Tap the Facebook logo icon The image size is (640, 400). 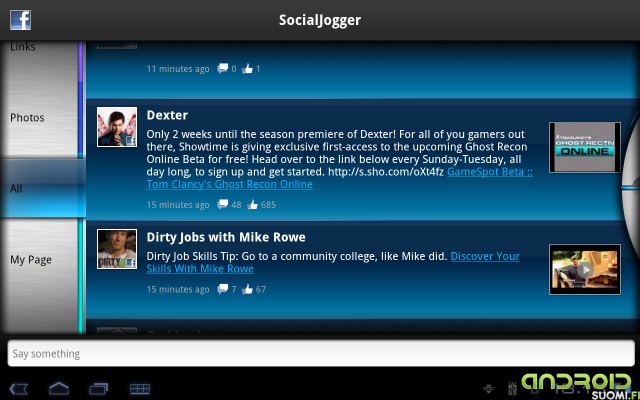tap(20, 20)
